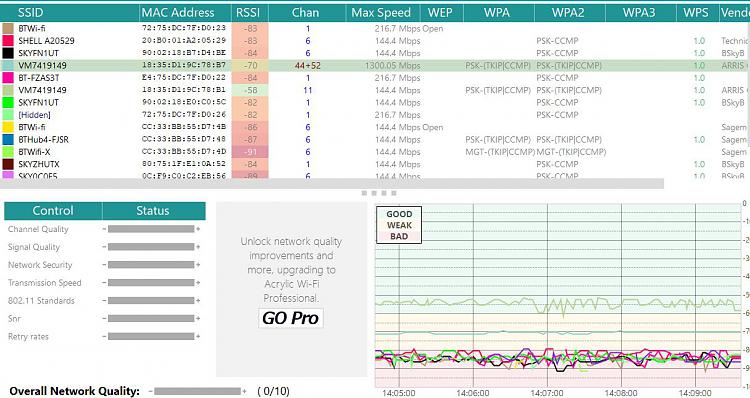750x398 pixels.
Task: Click the RSSI value -58
Action: click(250, 90)
